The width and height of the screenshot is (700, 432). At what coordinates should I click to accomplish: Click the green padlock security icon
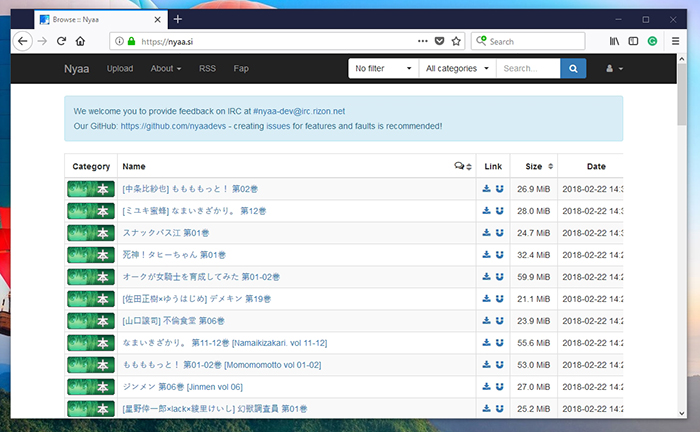pos(131,42)
